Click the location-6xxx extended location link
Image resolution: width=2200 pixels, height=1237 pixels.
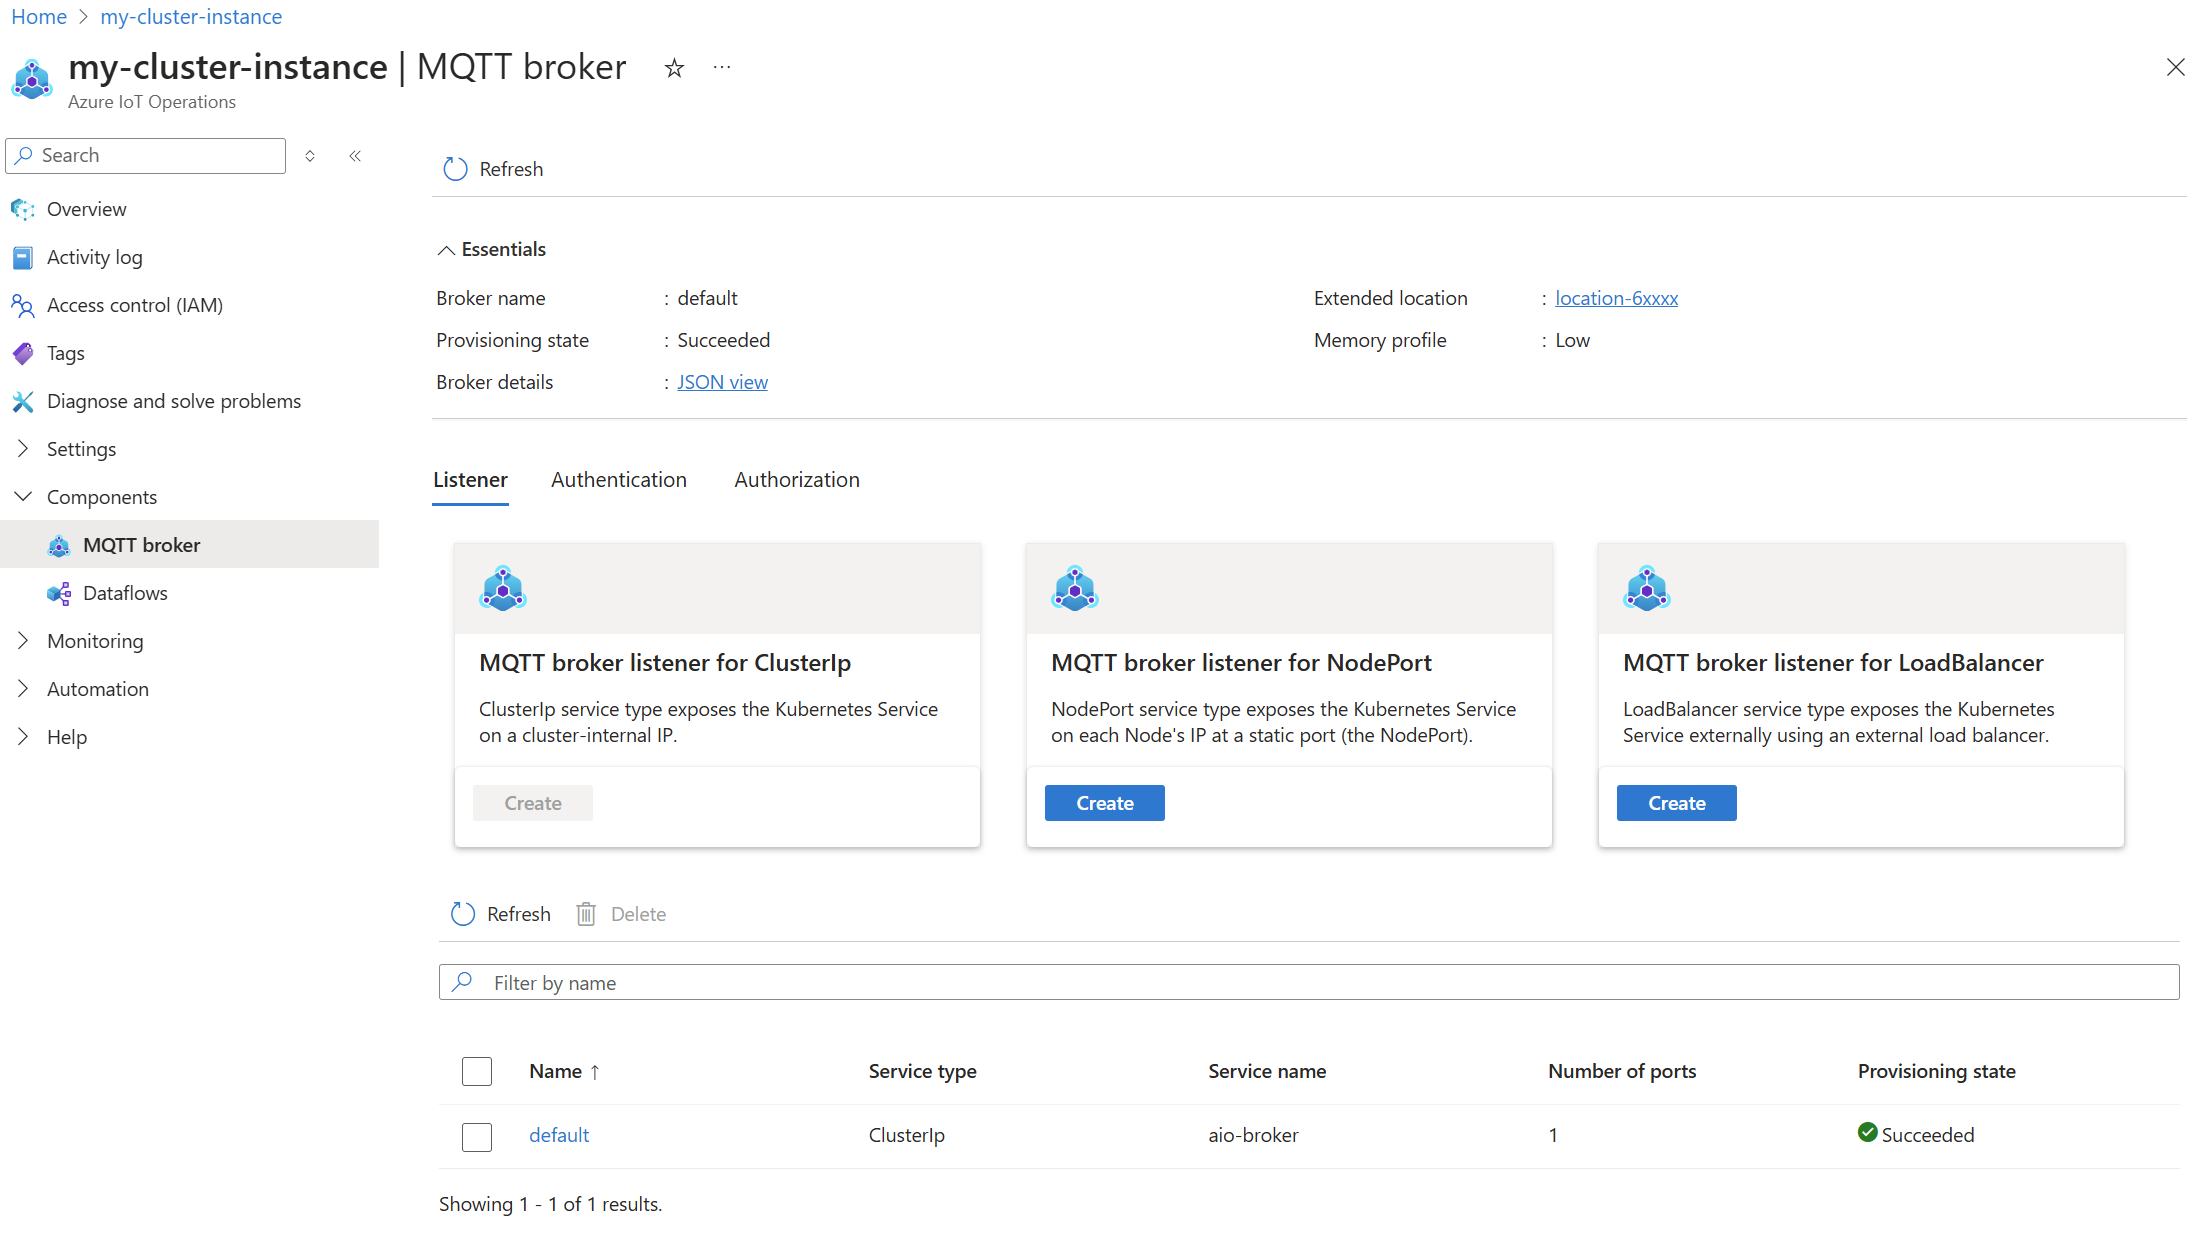[1615, 296]
